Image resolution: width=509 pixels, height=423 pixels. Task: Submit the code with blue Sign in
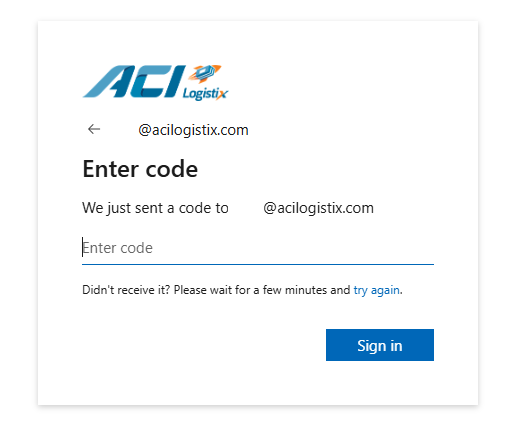380,345
